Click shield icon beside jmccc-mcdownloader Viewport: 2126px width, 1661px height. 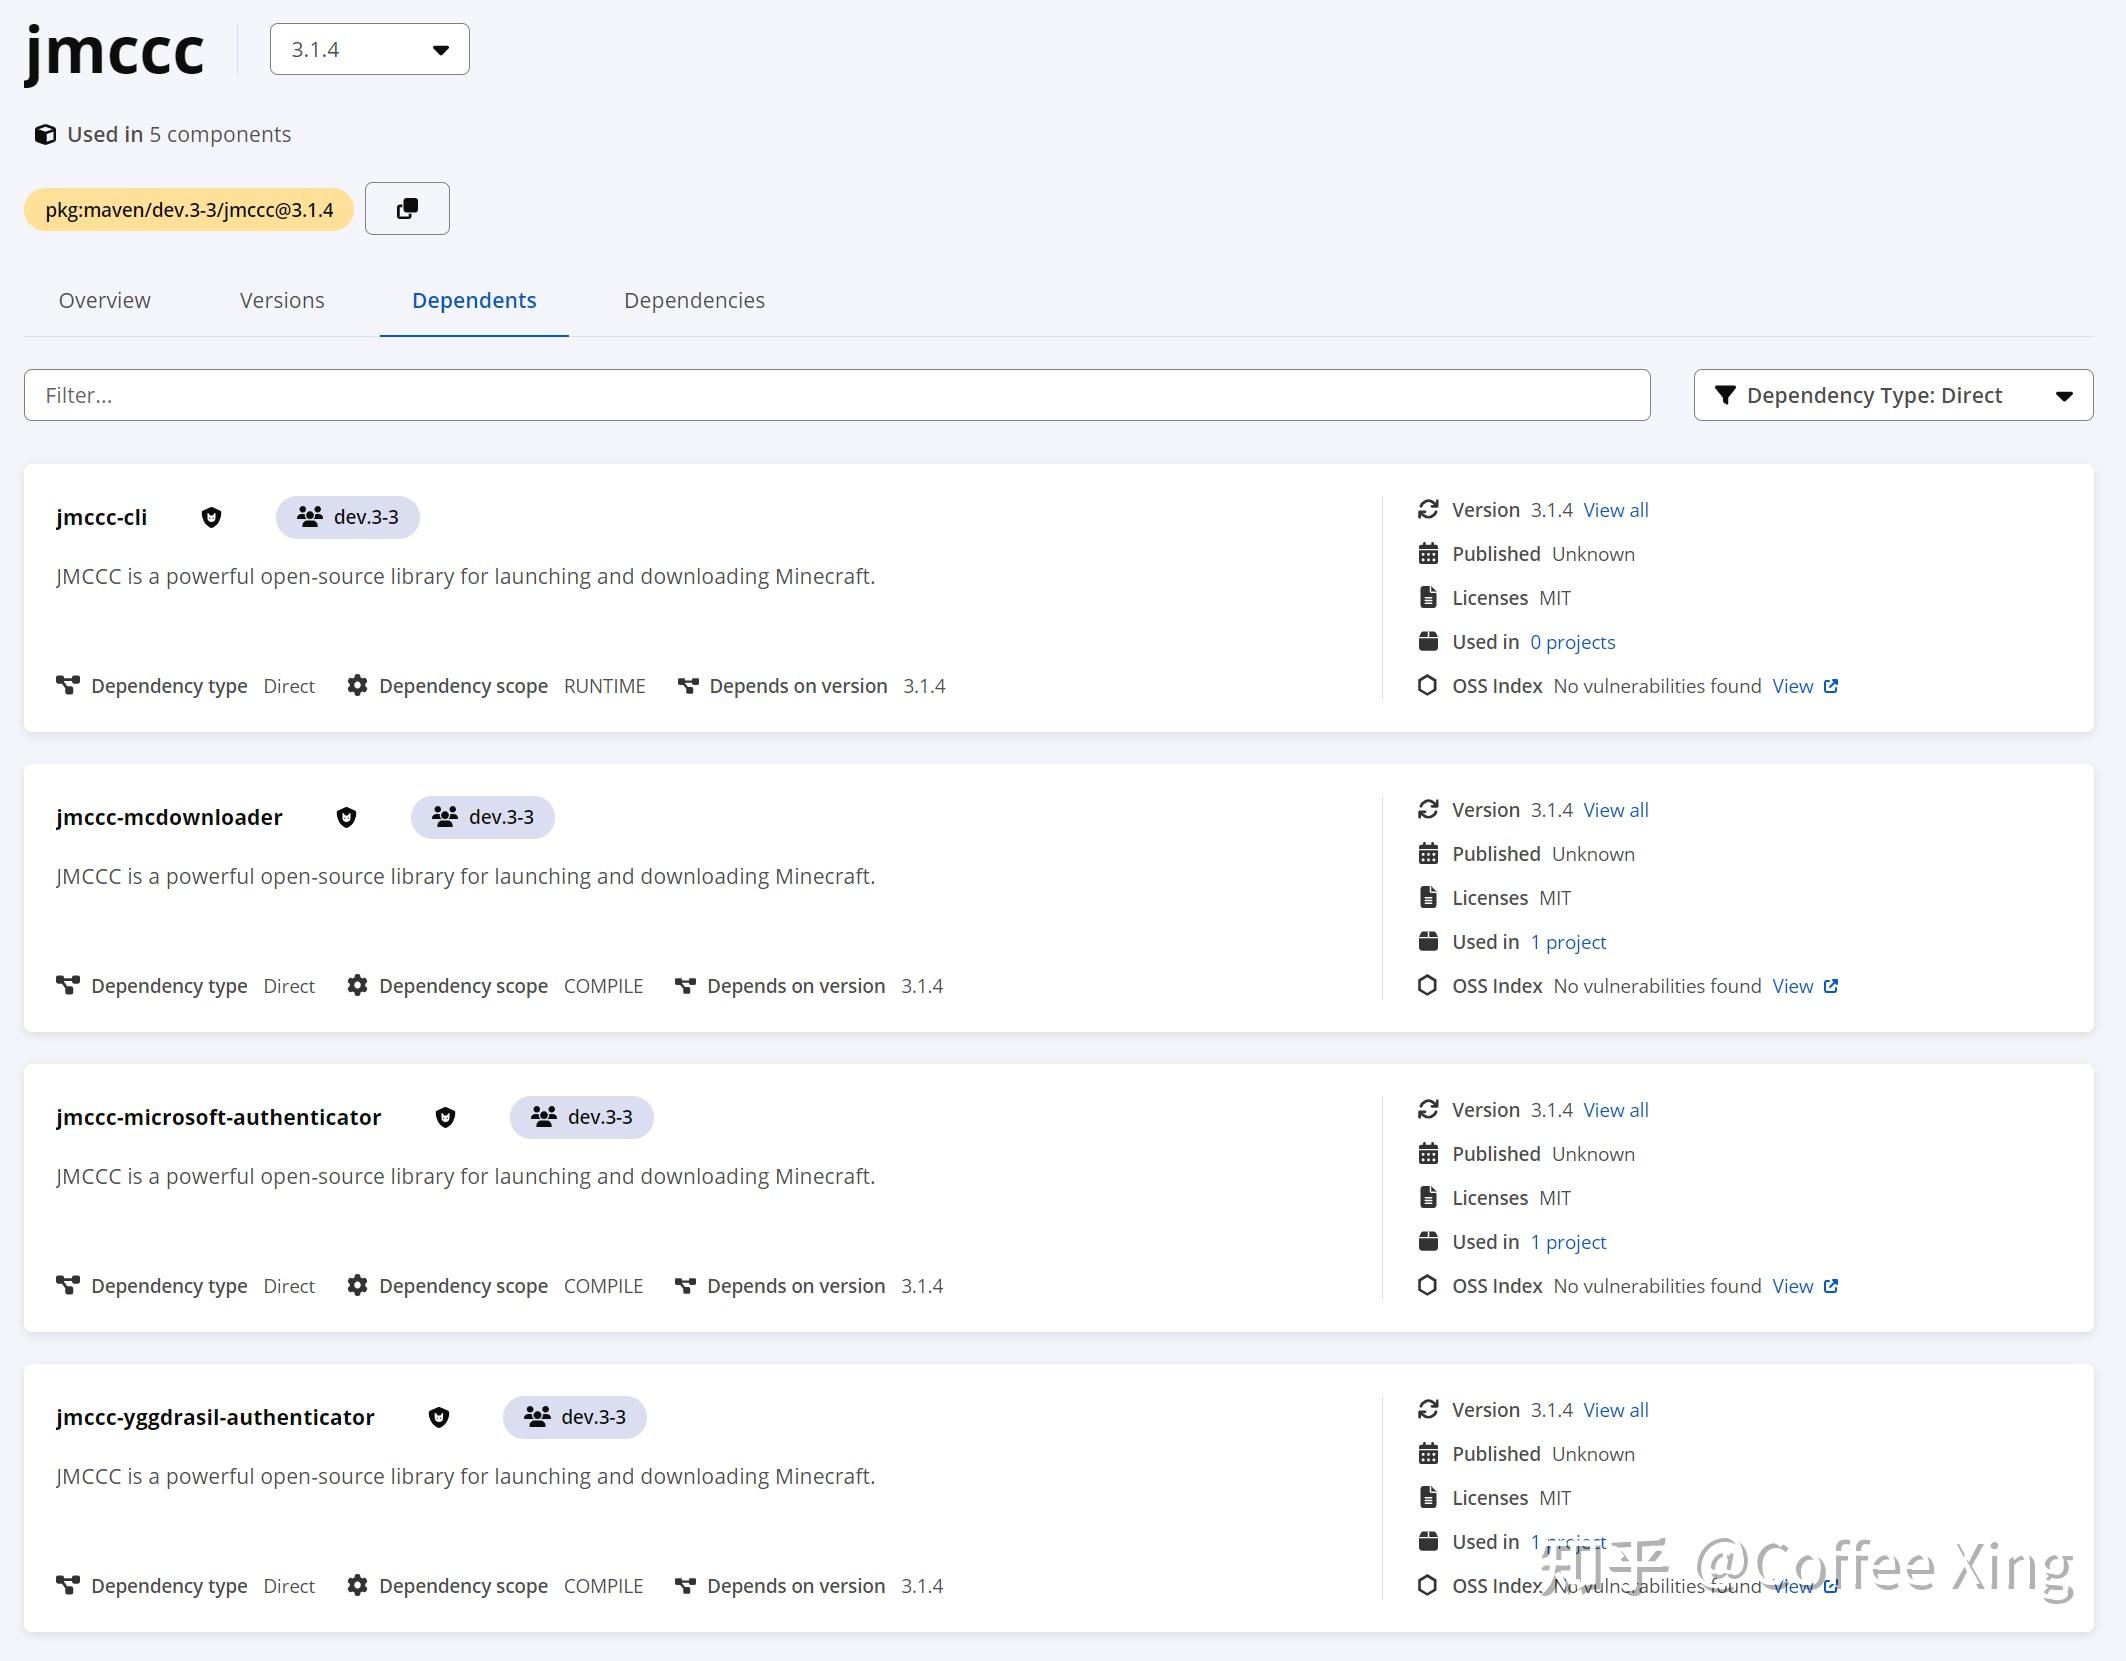[x=346, y=817]
